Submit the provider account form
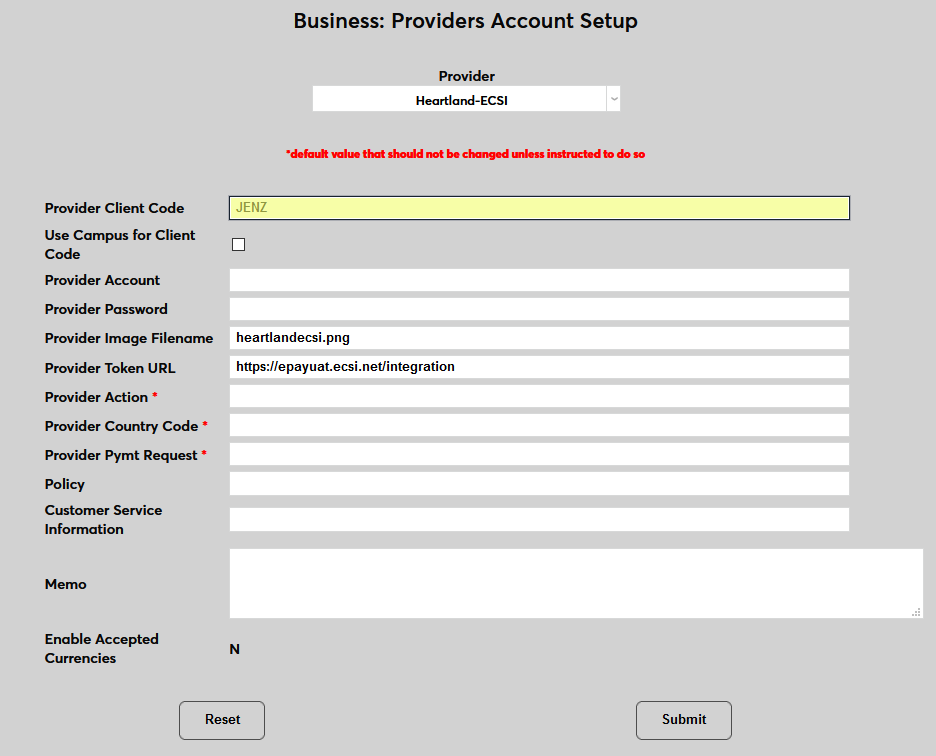The width and height of the screenshot is (936, 756). click(x=683, y=720)
